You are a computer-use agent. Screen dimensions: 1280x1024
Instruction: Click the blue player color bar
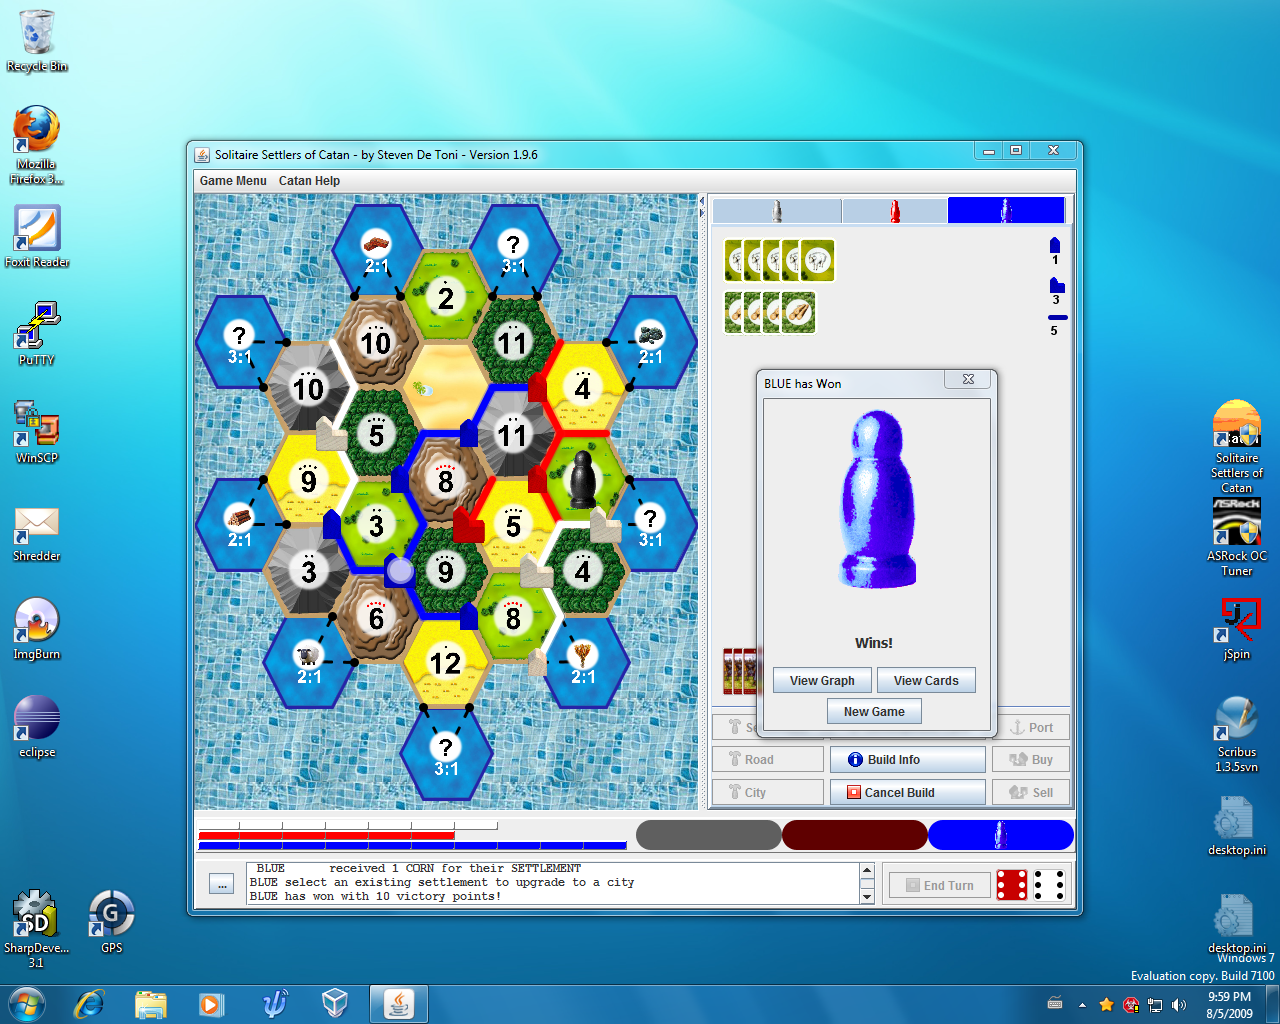[x=1001, y=835]
